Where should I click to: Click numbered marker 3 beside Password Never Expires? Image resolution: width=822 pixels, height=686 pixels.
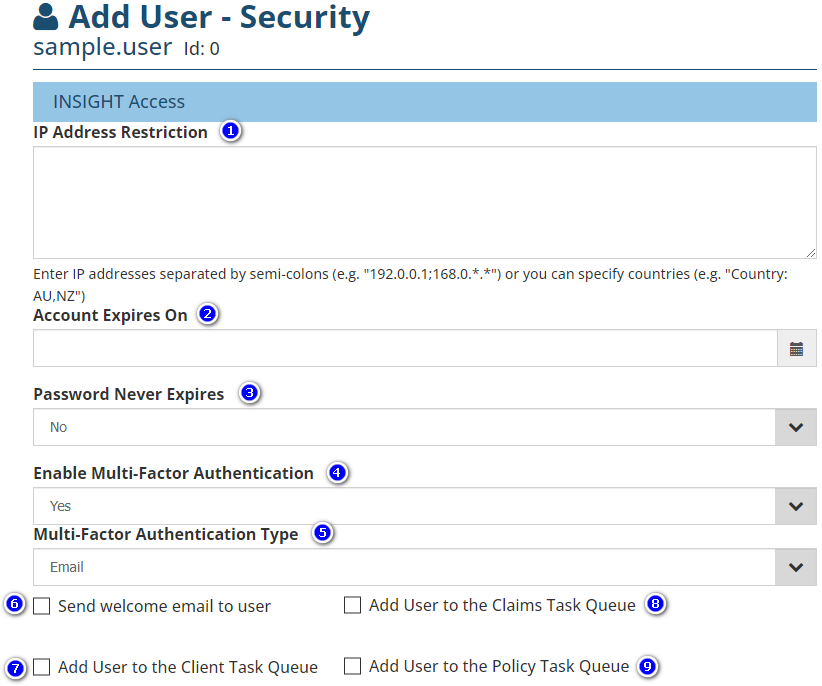click(250, 393)
